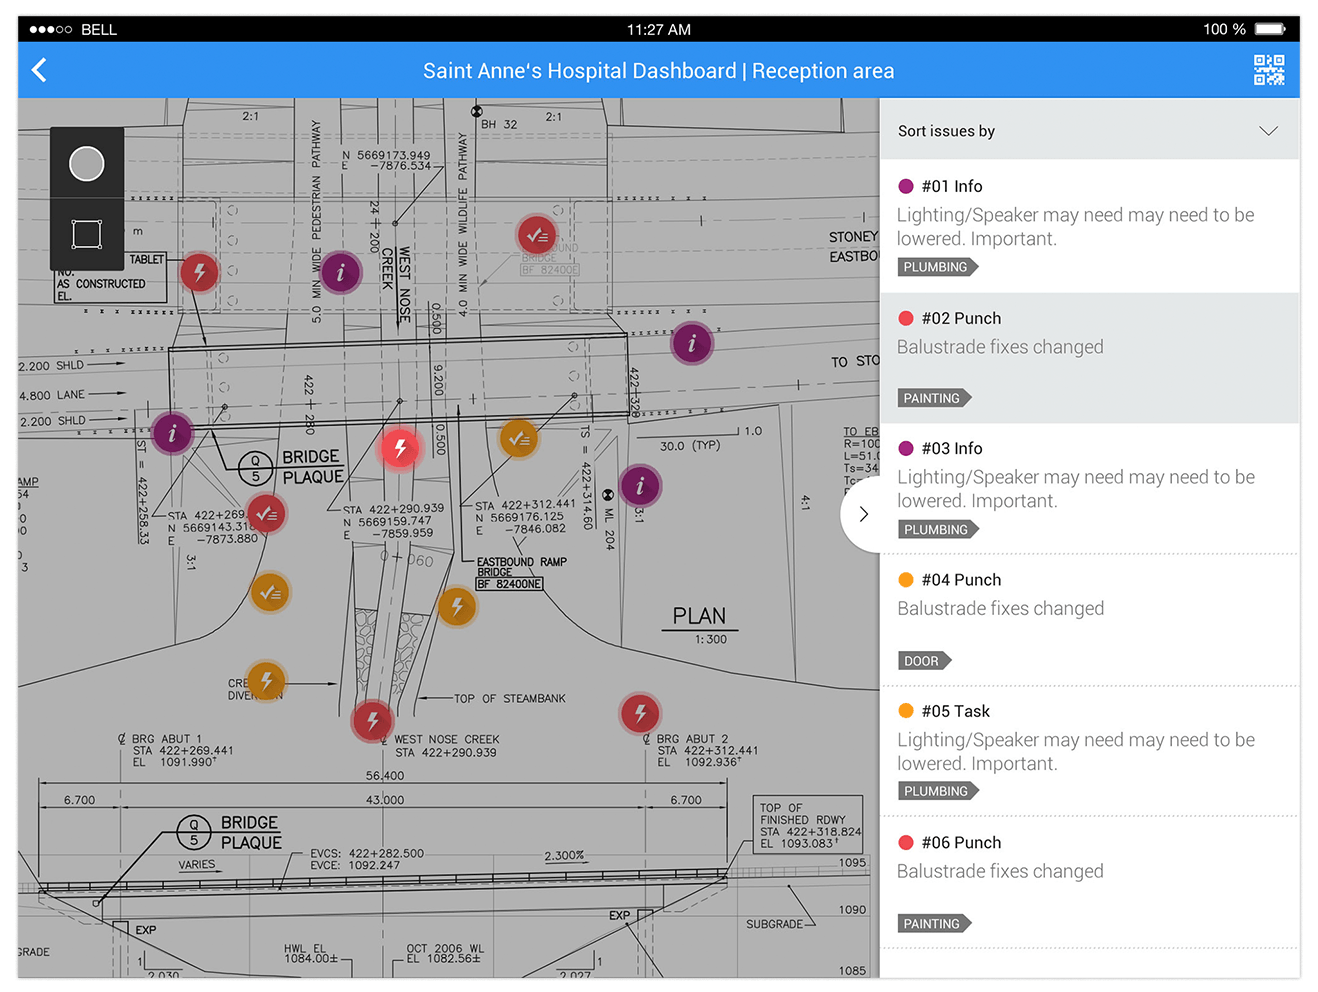Tap purple info pin near TO STO label

click(x=692, y=343)
